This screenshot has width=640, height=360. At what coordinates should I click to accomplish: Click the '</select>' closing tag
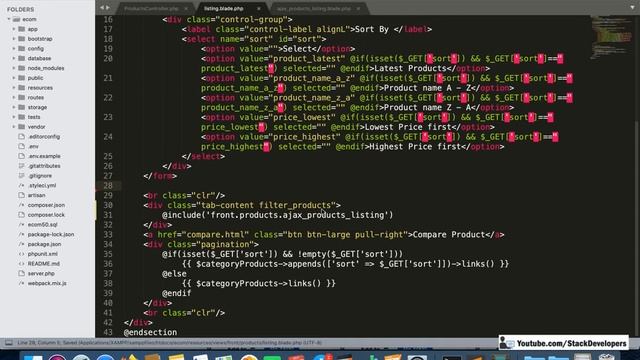[x=203, y=156]
